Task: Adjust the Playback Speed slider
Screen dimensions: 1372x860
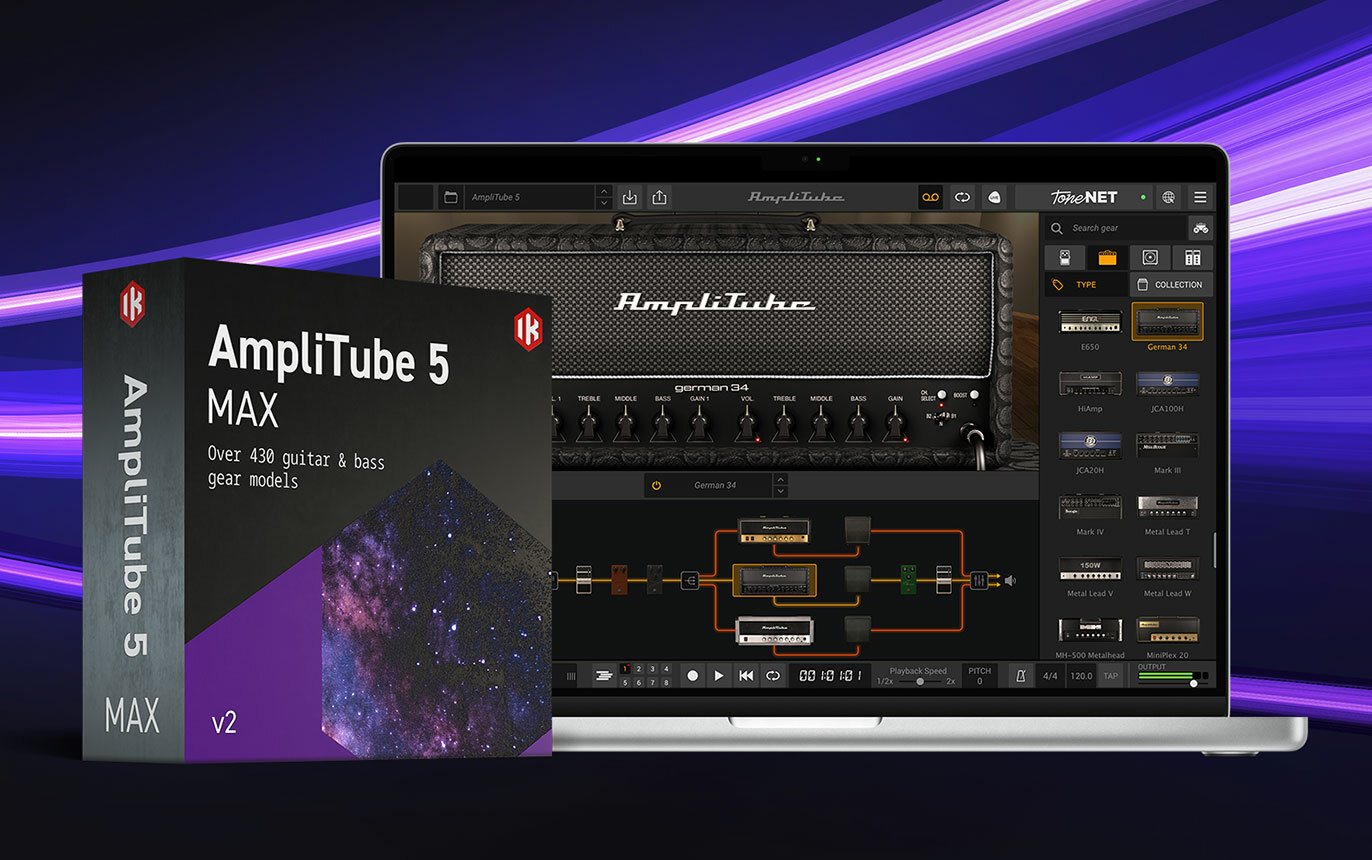Action: pyautogui.click(x=921, y=681)
